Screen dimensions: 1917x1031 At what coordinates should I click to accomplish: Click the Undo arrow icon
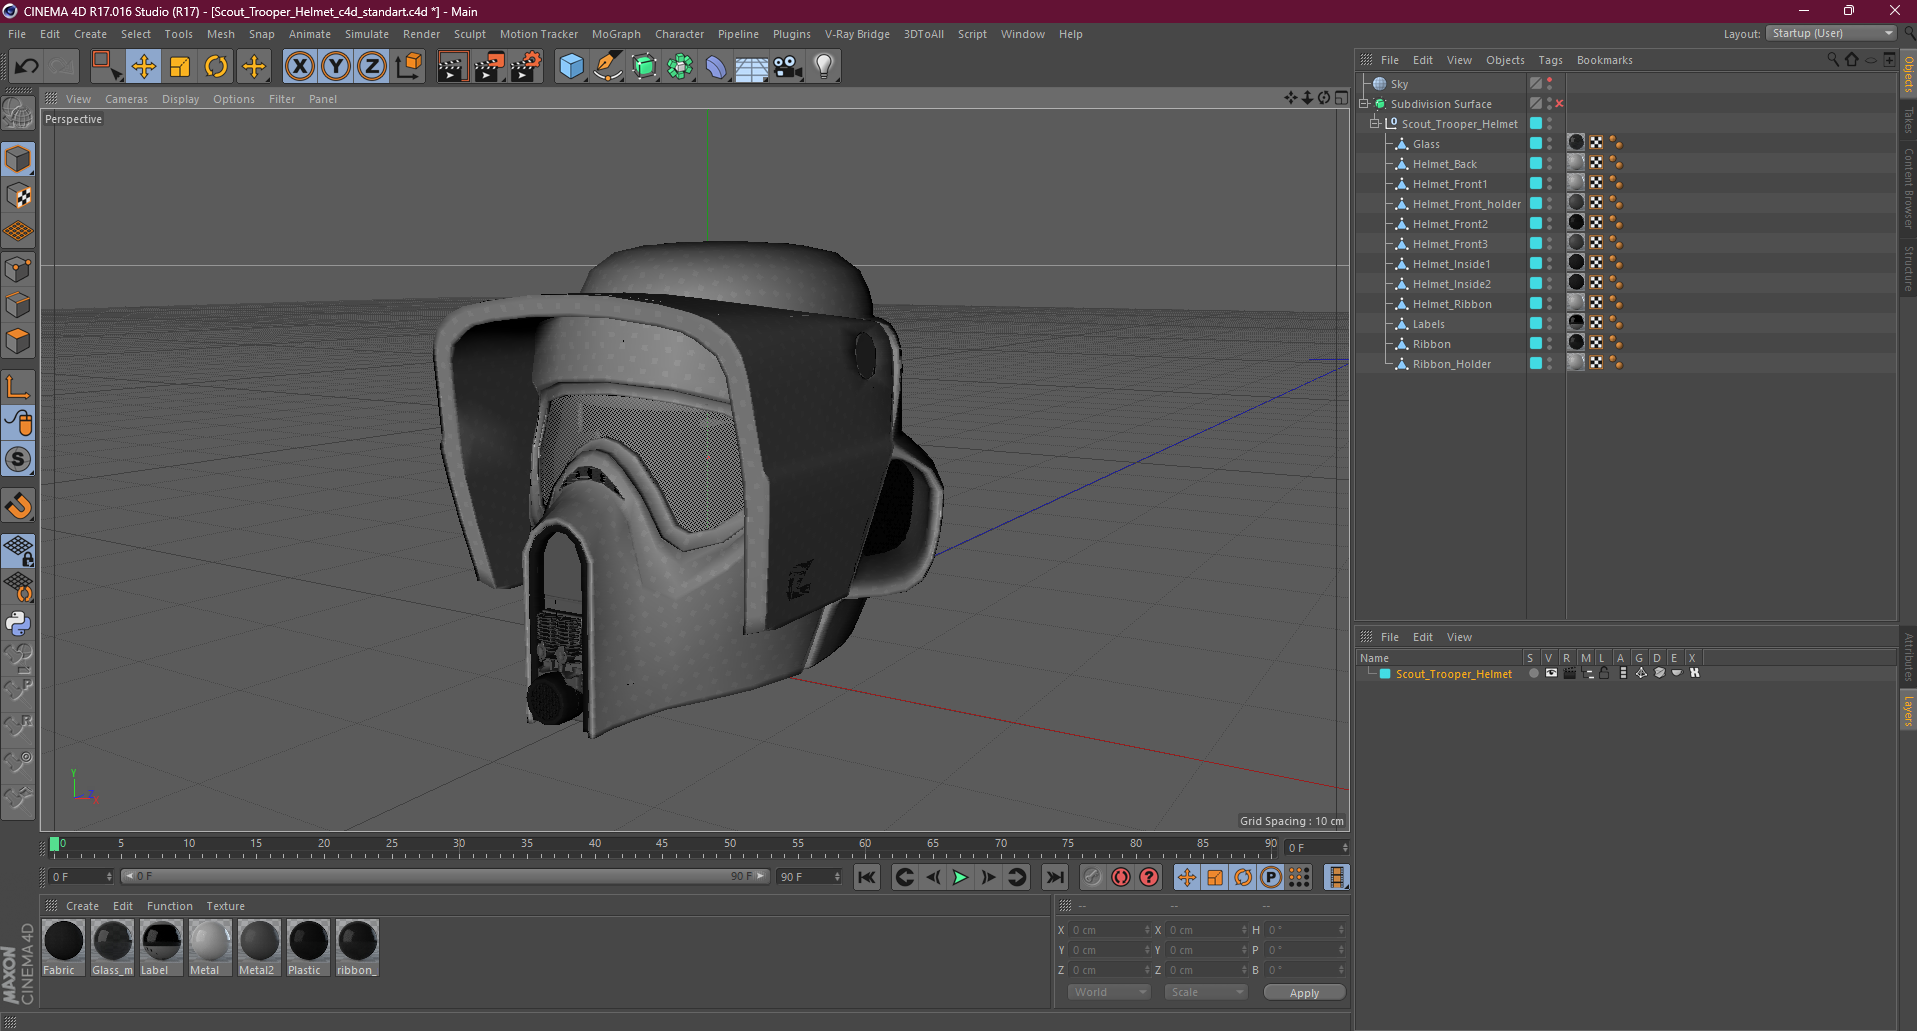(x=27, y=67)
